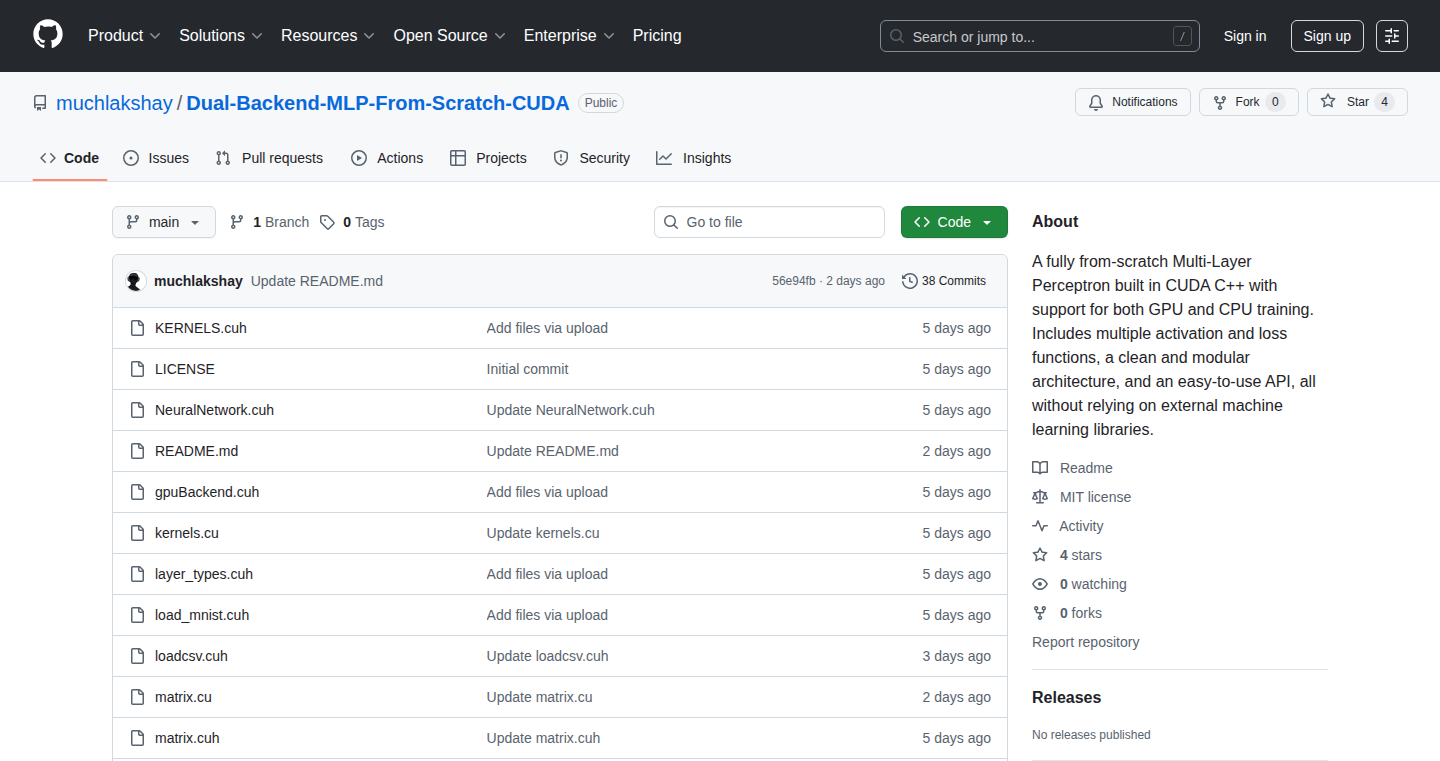Switch to the Code tab
The width and height of the screenshot is (1440, 761).
[x=70, y=158]
